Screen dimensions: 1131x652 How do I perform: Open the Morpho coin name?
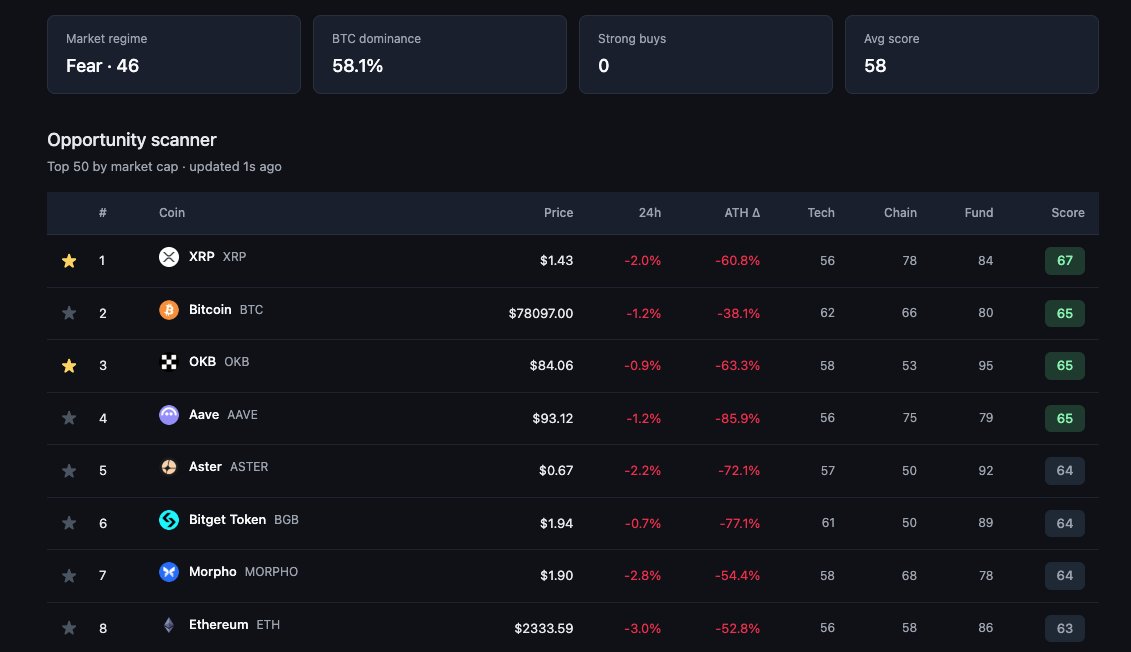pyautogui.click(x=213, y=571)
